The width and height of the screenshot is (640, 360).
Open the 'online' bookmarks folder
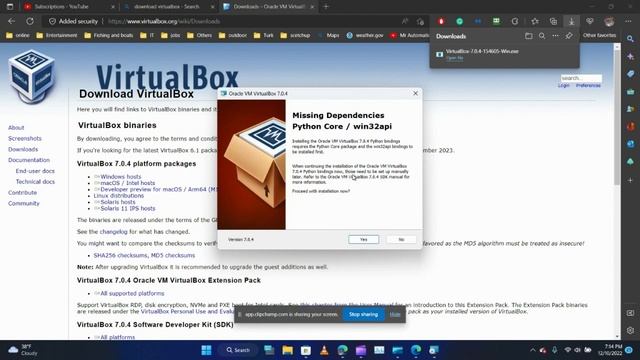(x=18, y=36)
